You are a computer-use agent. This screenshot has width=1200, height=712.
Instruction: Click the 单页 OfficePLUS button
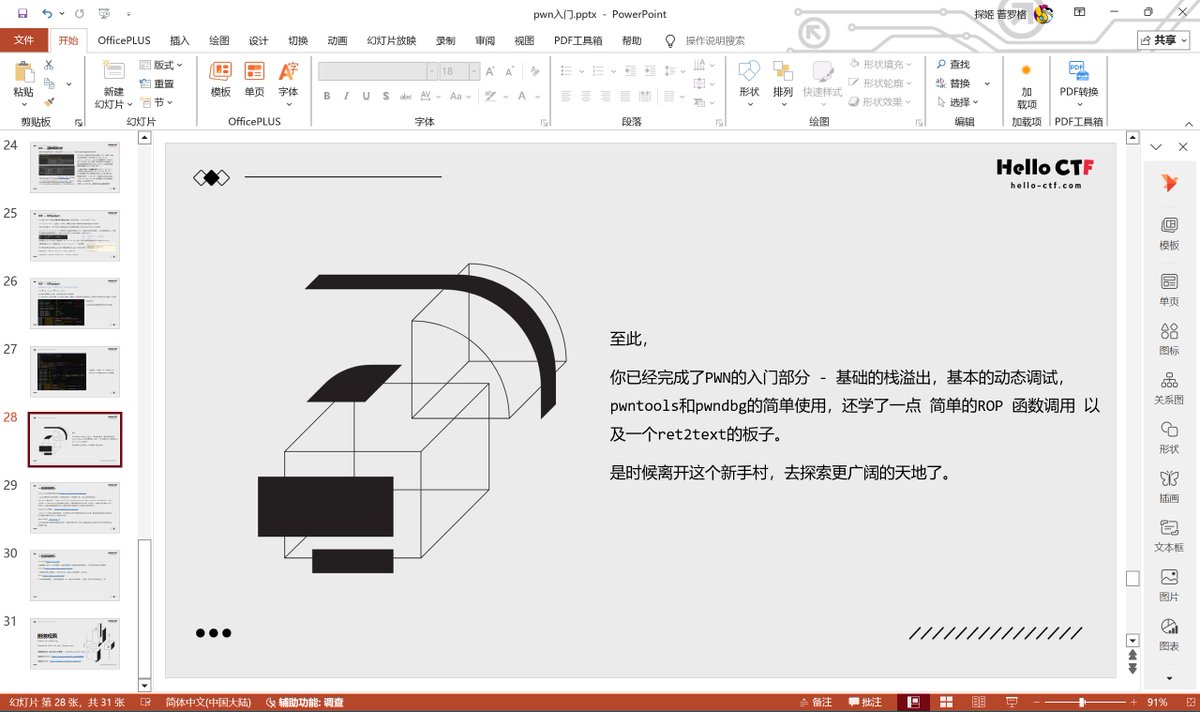tap(255, 79)
